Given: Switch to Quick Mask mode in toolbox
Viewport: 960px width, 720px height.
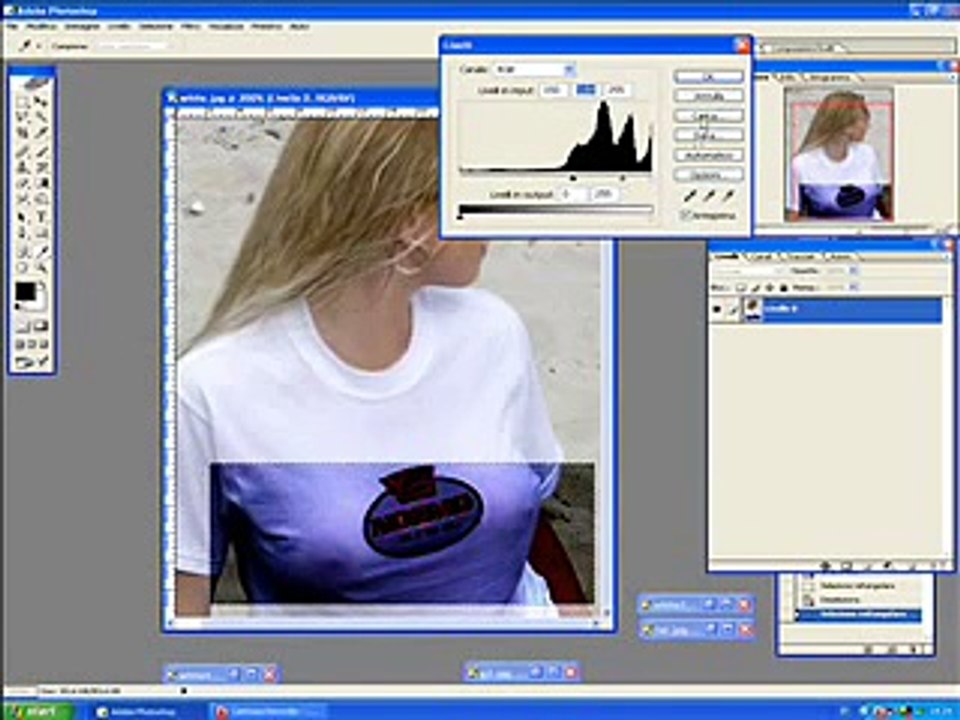Looking at the screenshot, I should 42,325.
